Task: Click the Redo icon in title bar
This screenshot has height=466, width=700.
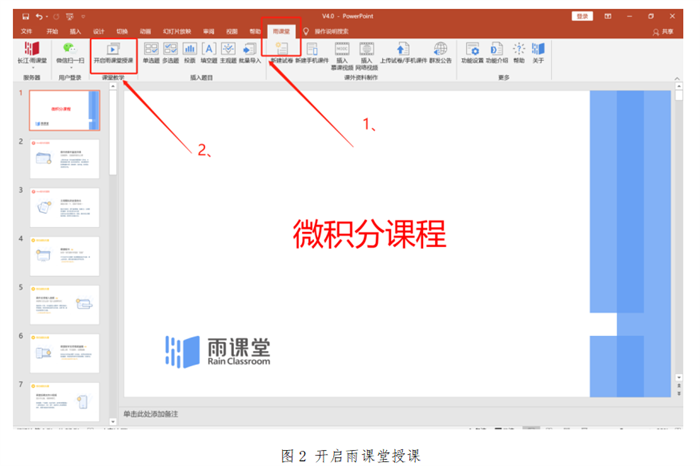Action: 56,17
